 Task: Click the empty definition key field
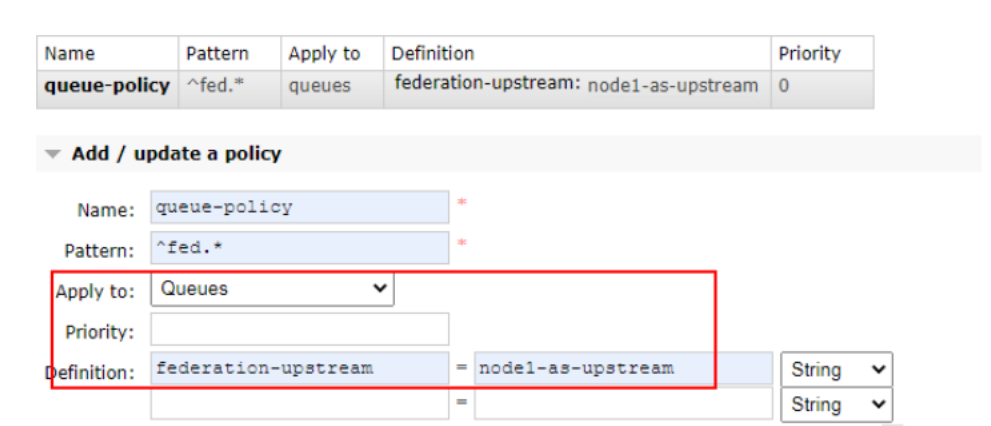pos(299,404)
